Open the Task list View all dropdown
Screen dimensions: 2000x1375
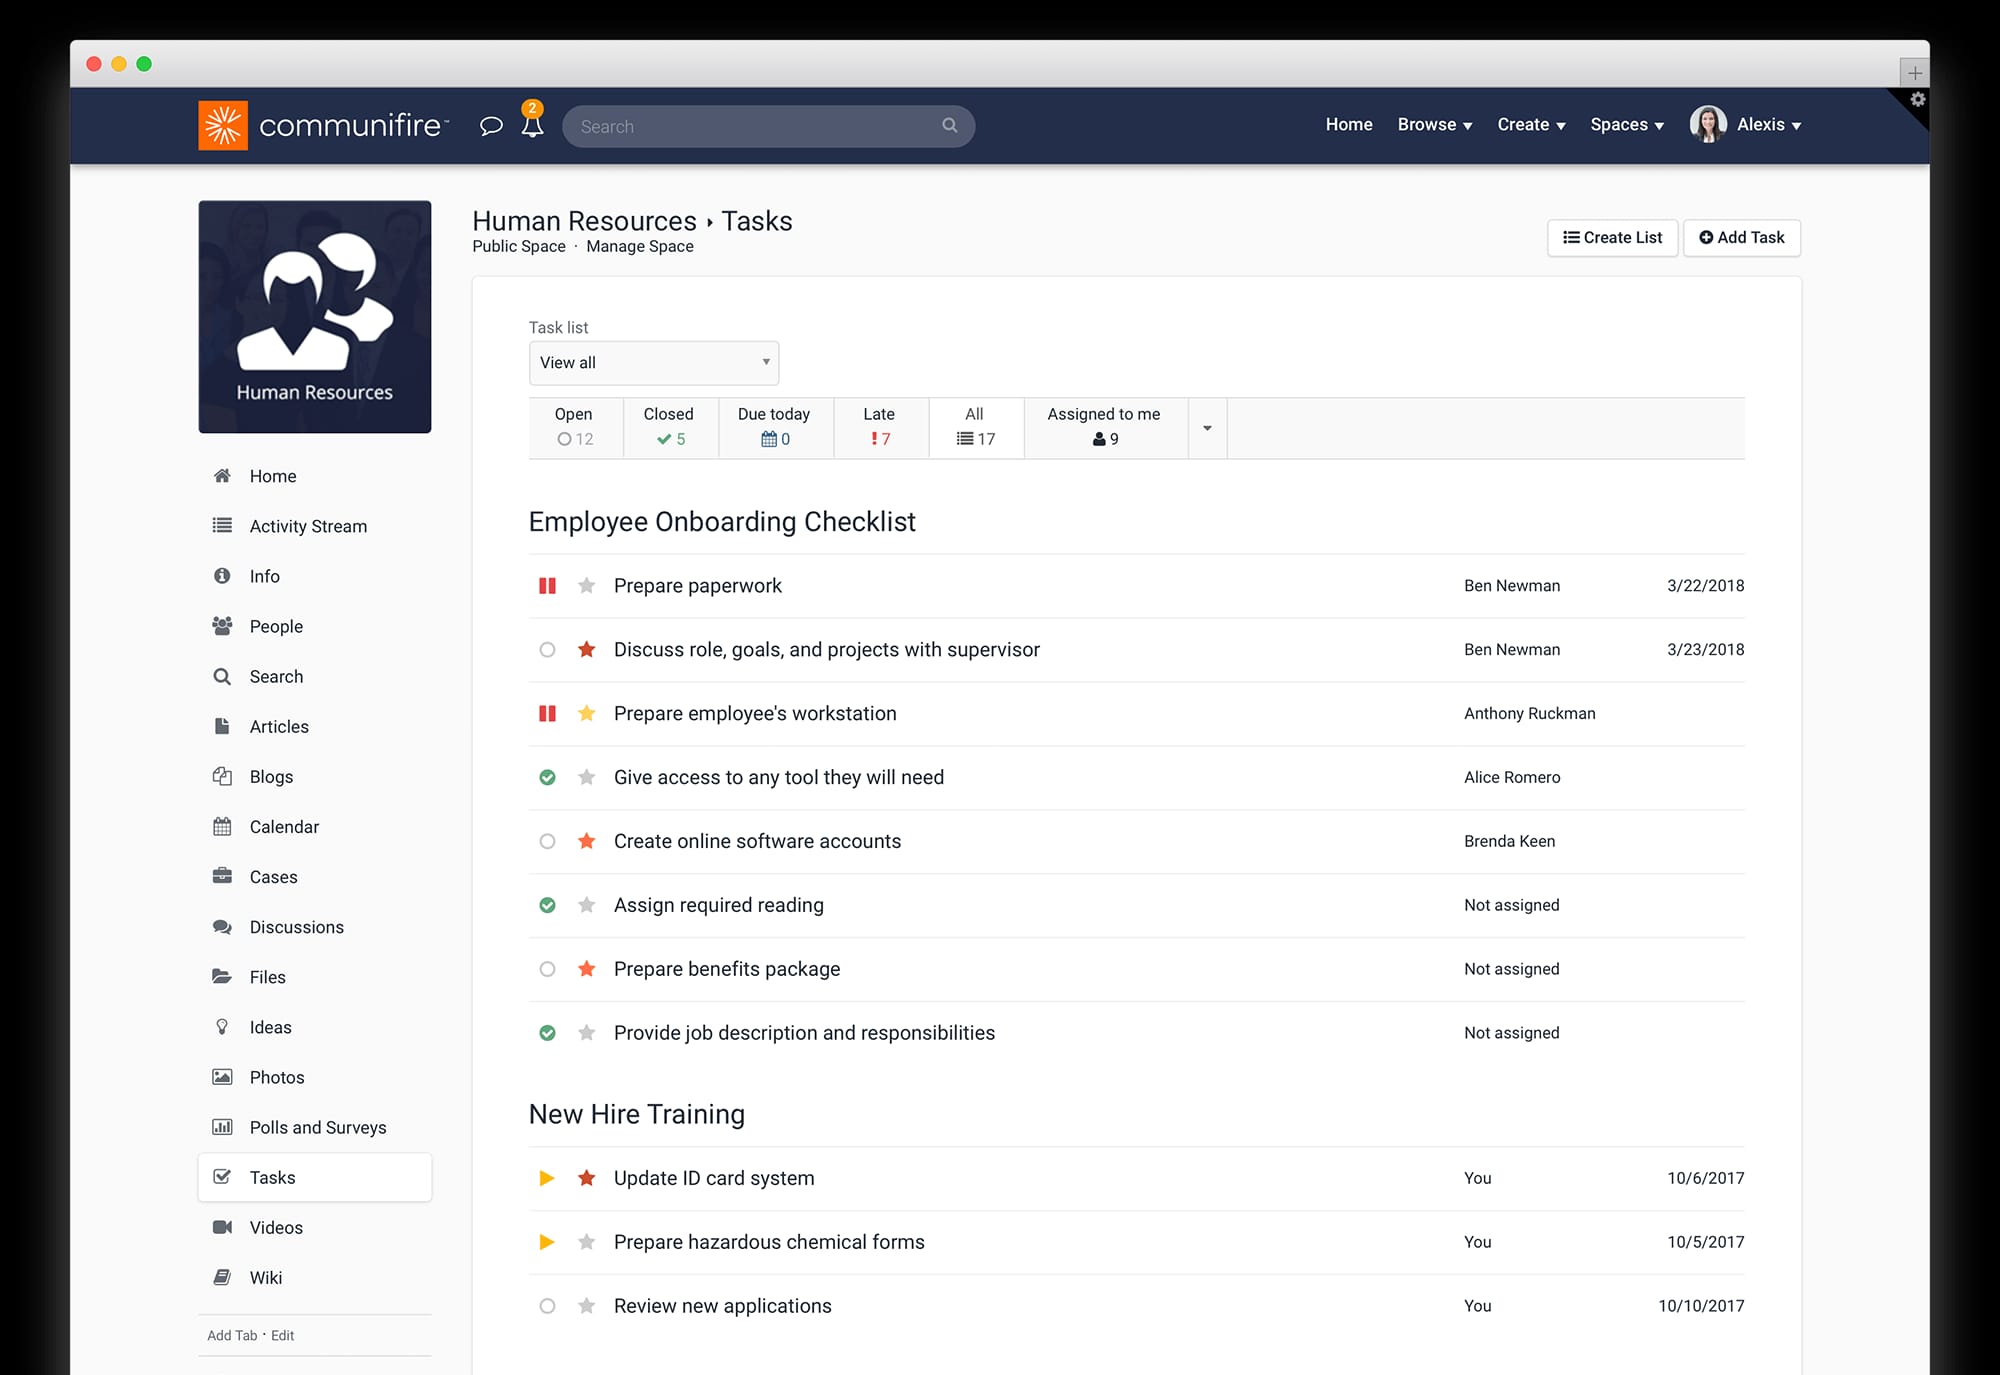pos(654,363)
